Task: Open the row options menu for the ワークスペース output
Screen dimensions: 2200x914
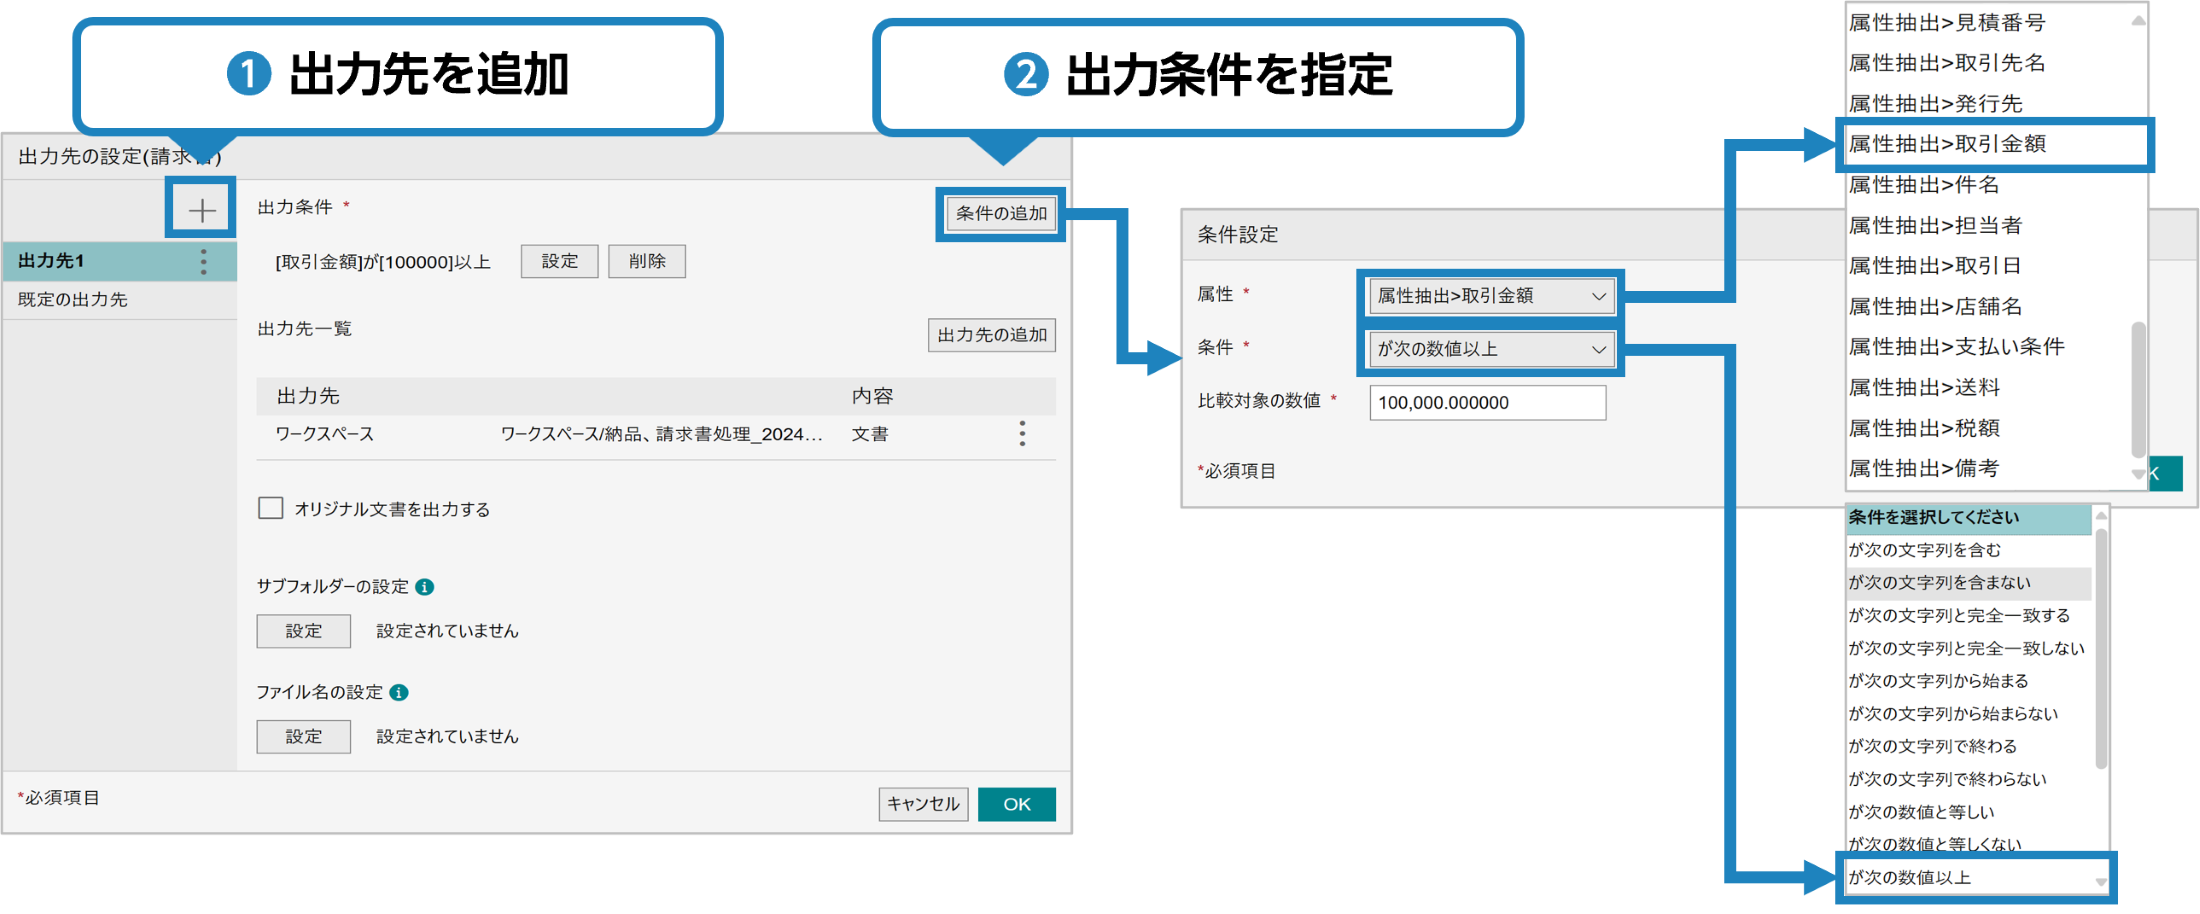Action: pyautogui.click(x=1022, y=434)
